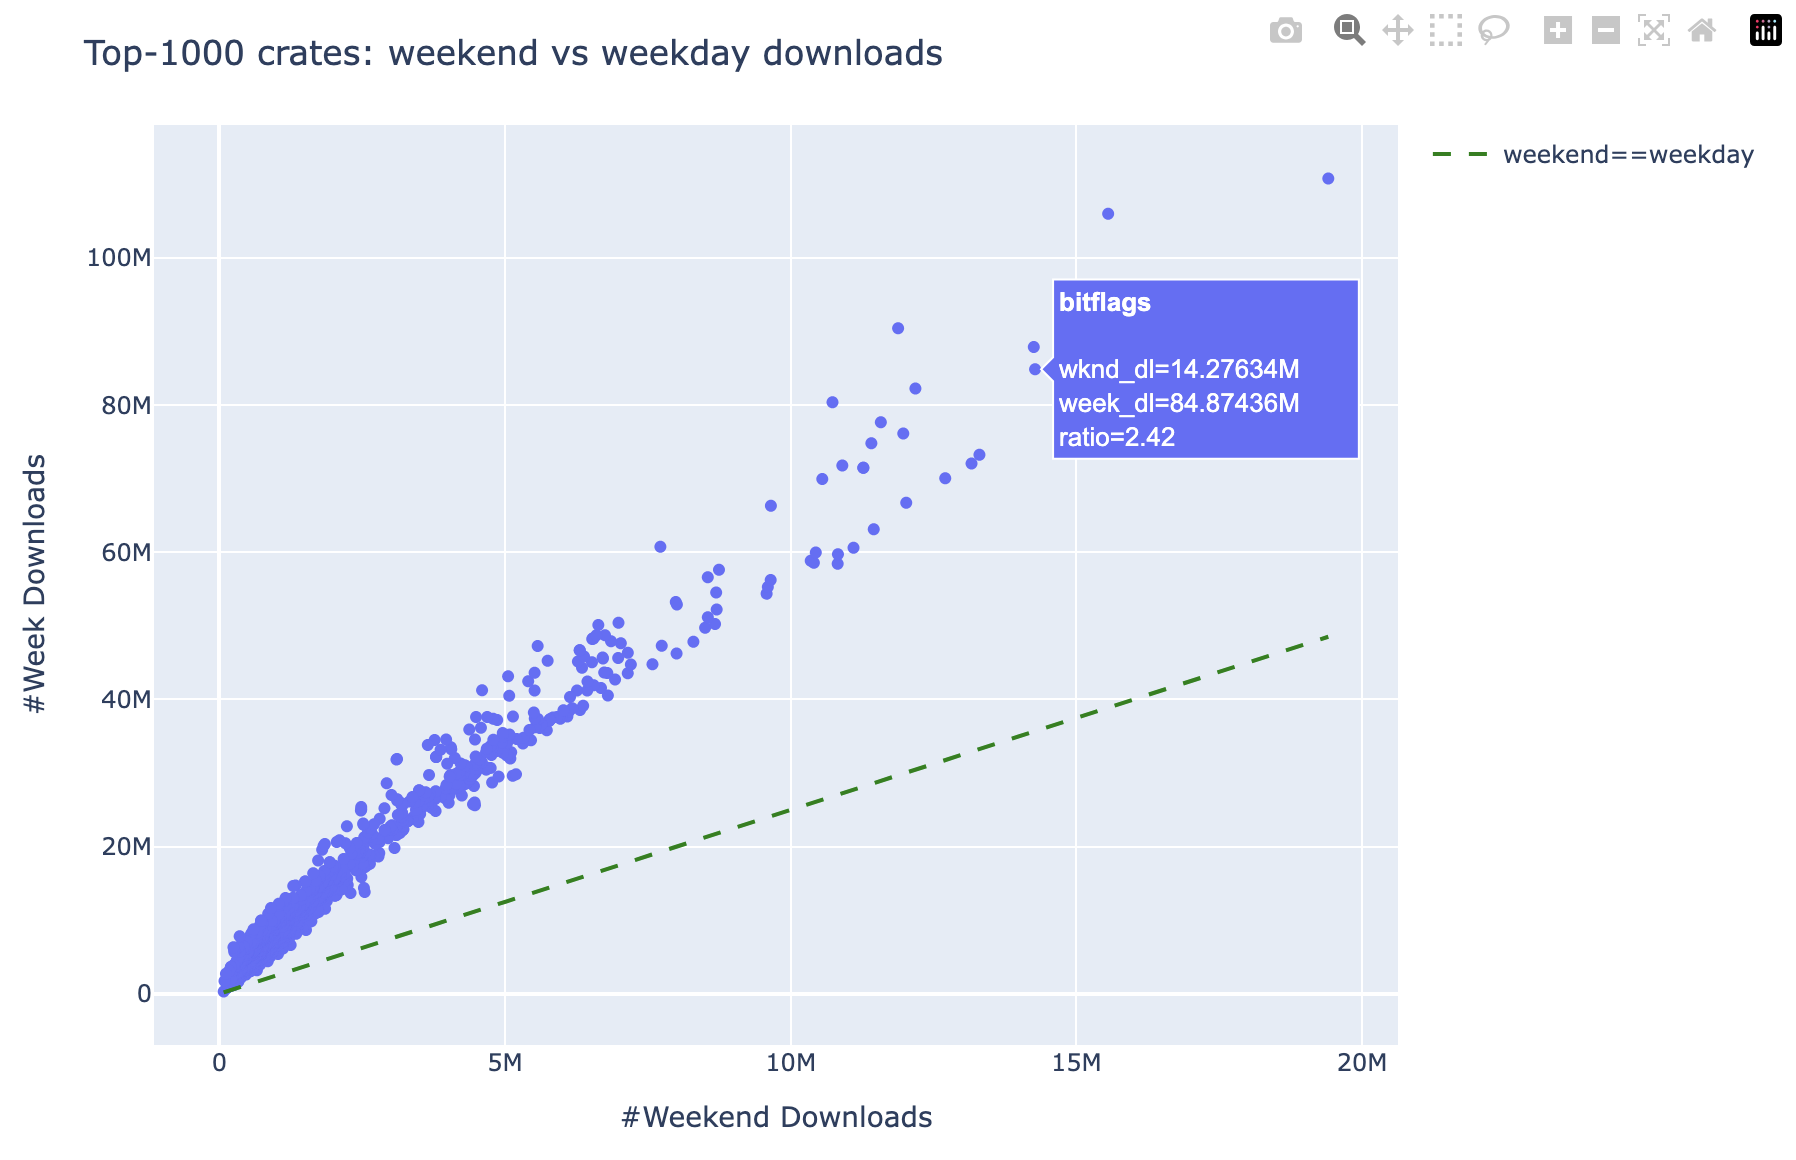Choose the Box Select tool

pyautogui.click(x=1445, y=31)
